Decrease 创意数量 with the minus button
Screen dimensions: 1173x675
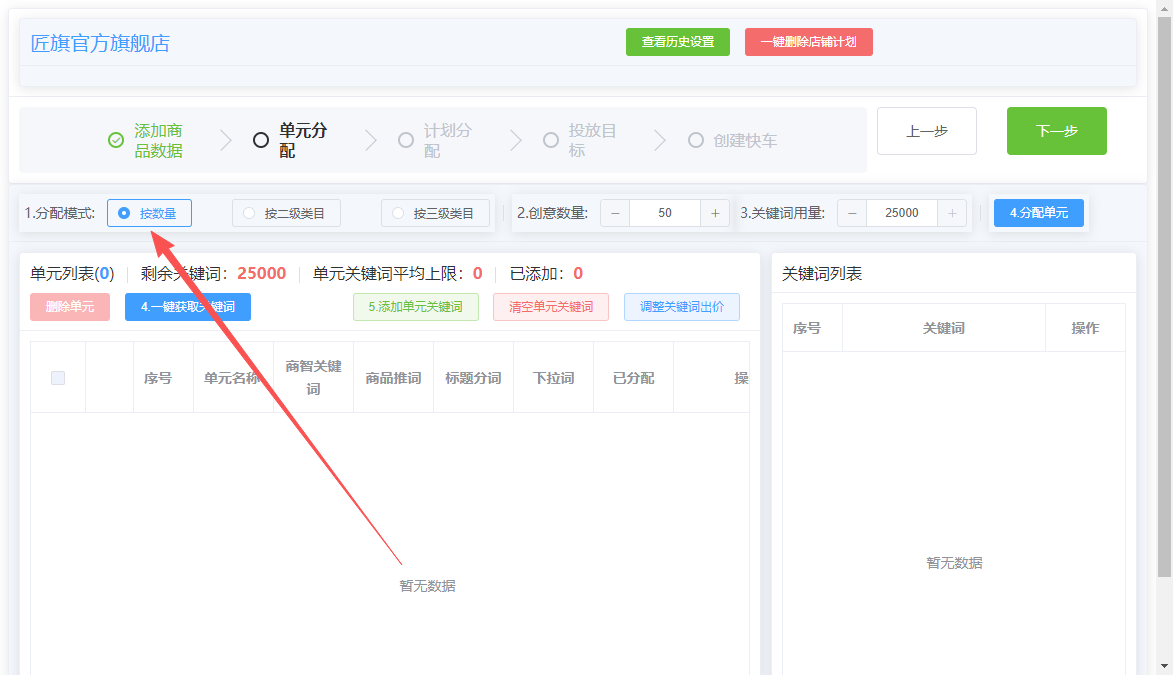pyautogui.click(x=615, y=213)
